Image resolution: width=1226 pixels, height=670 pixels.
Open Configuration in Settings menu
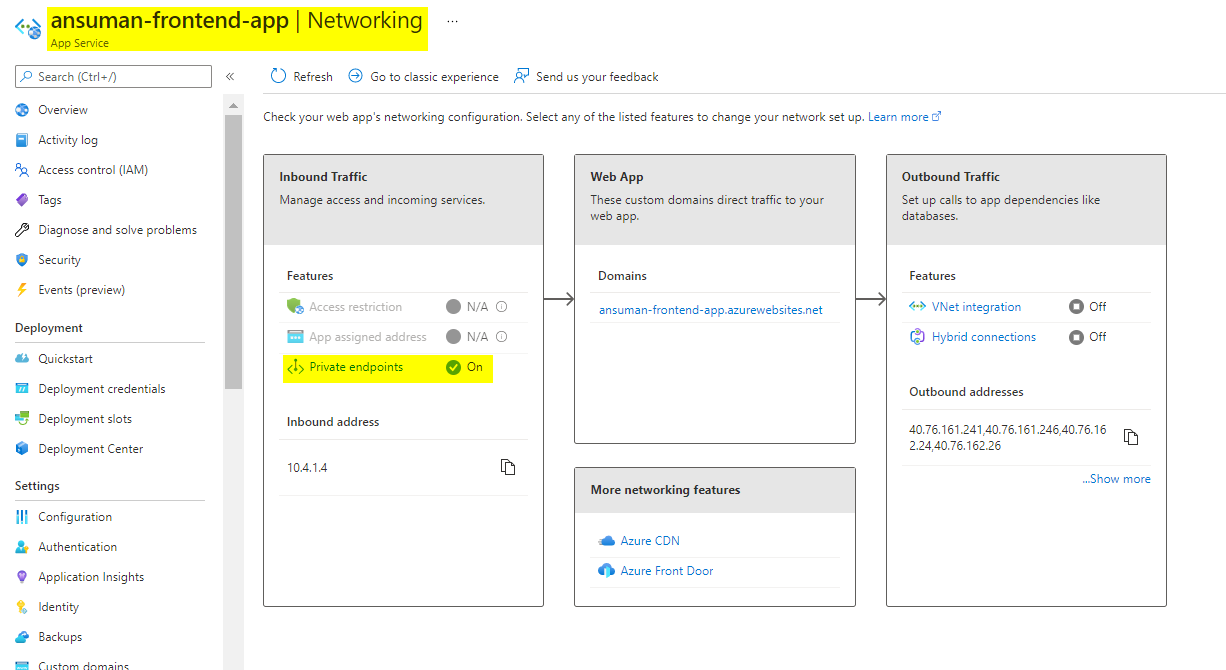coord(75,517)
